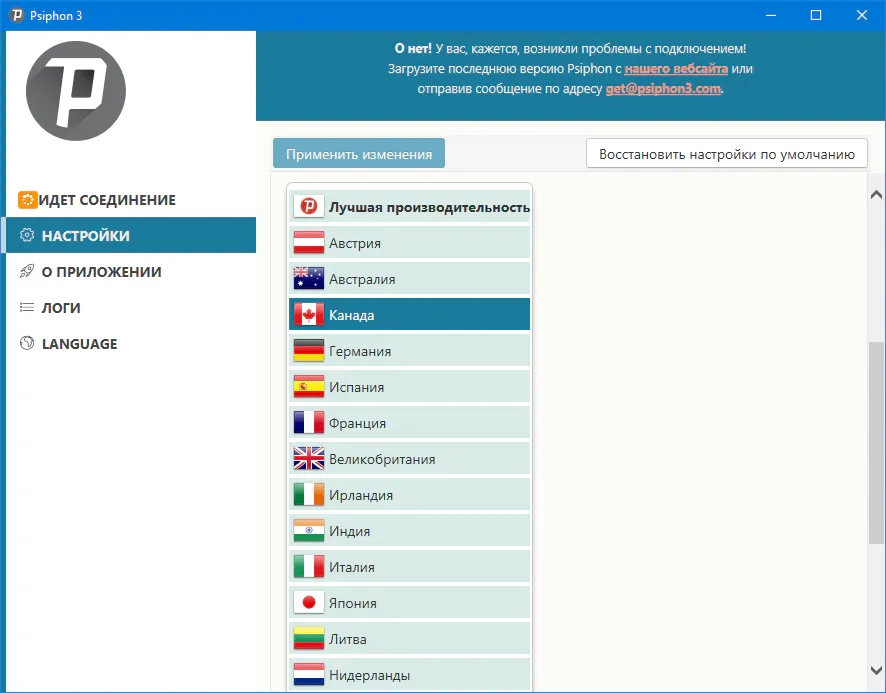Choose Индия from region list

[410, 531]
